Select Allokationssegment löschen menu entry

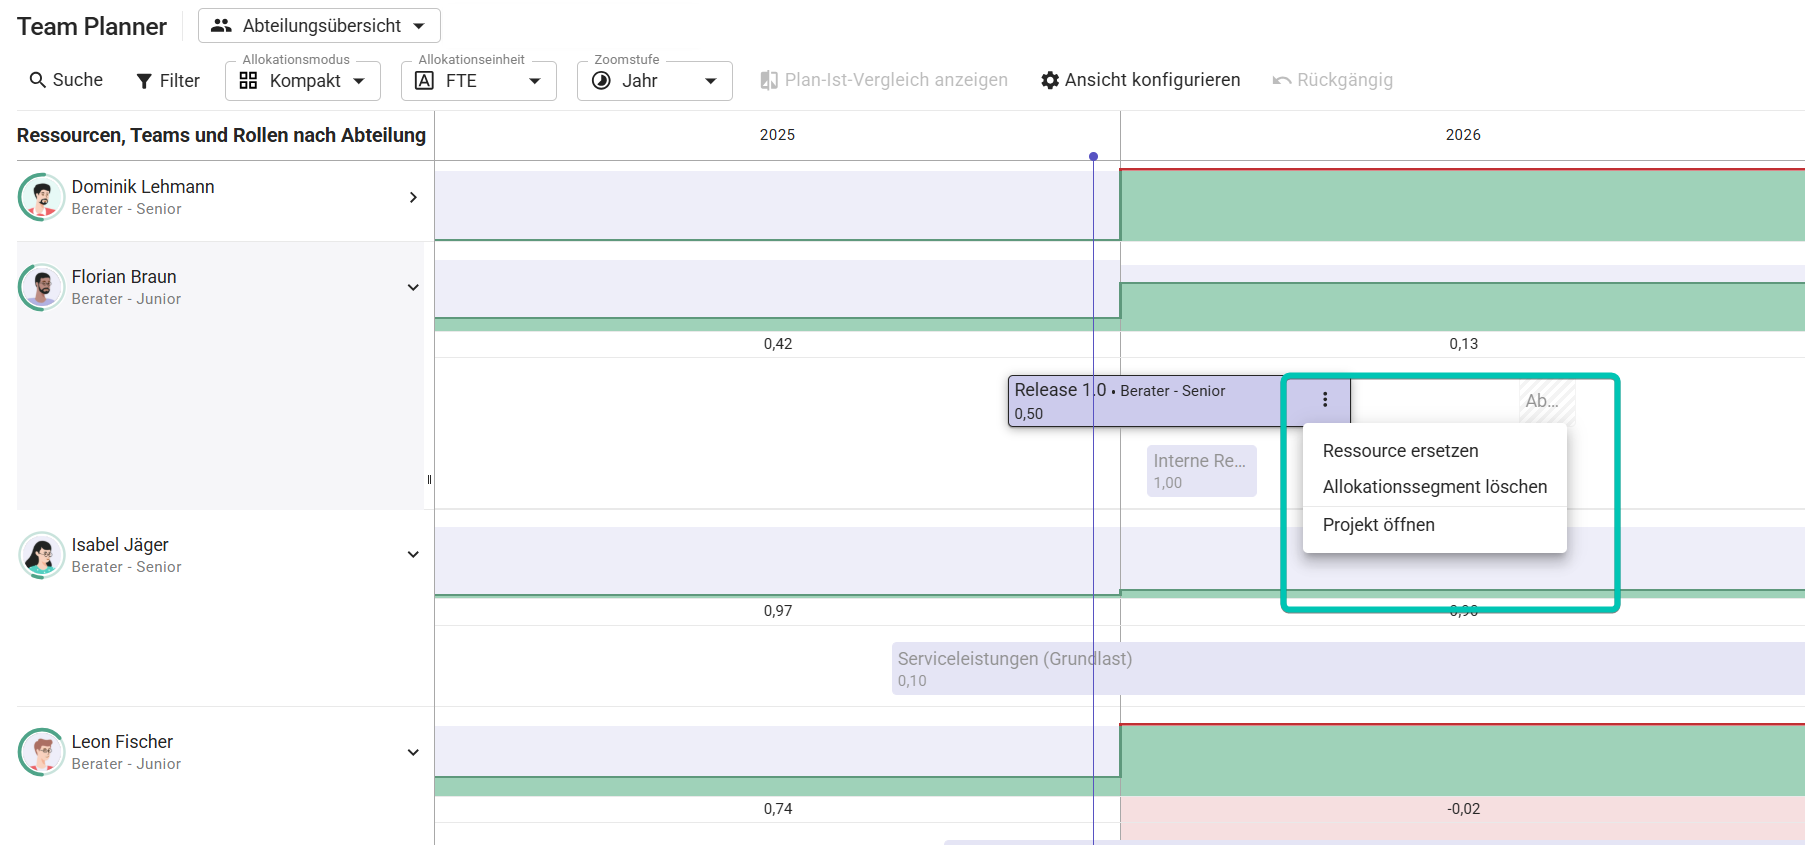pyautogui.click(x=1434, y=487)
